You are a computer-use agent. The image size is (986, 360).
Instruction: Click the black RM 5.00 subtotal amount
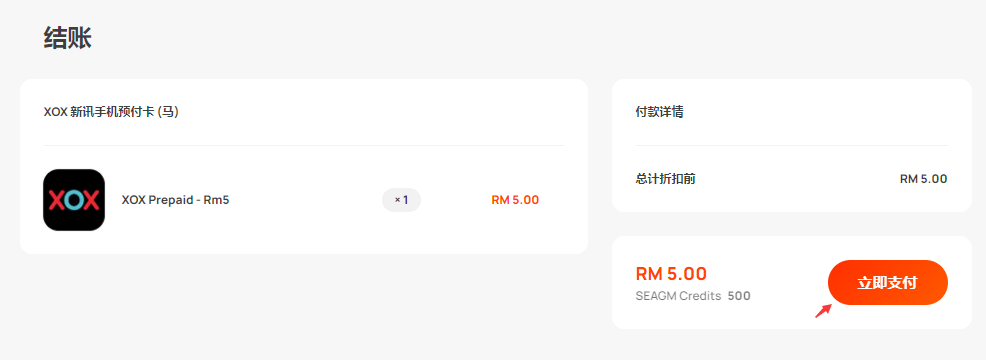coord(924,179)
